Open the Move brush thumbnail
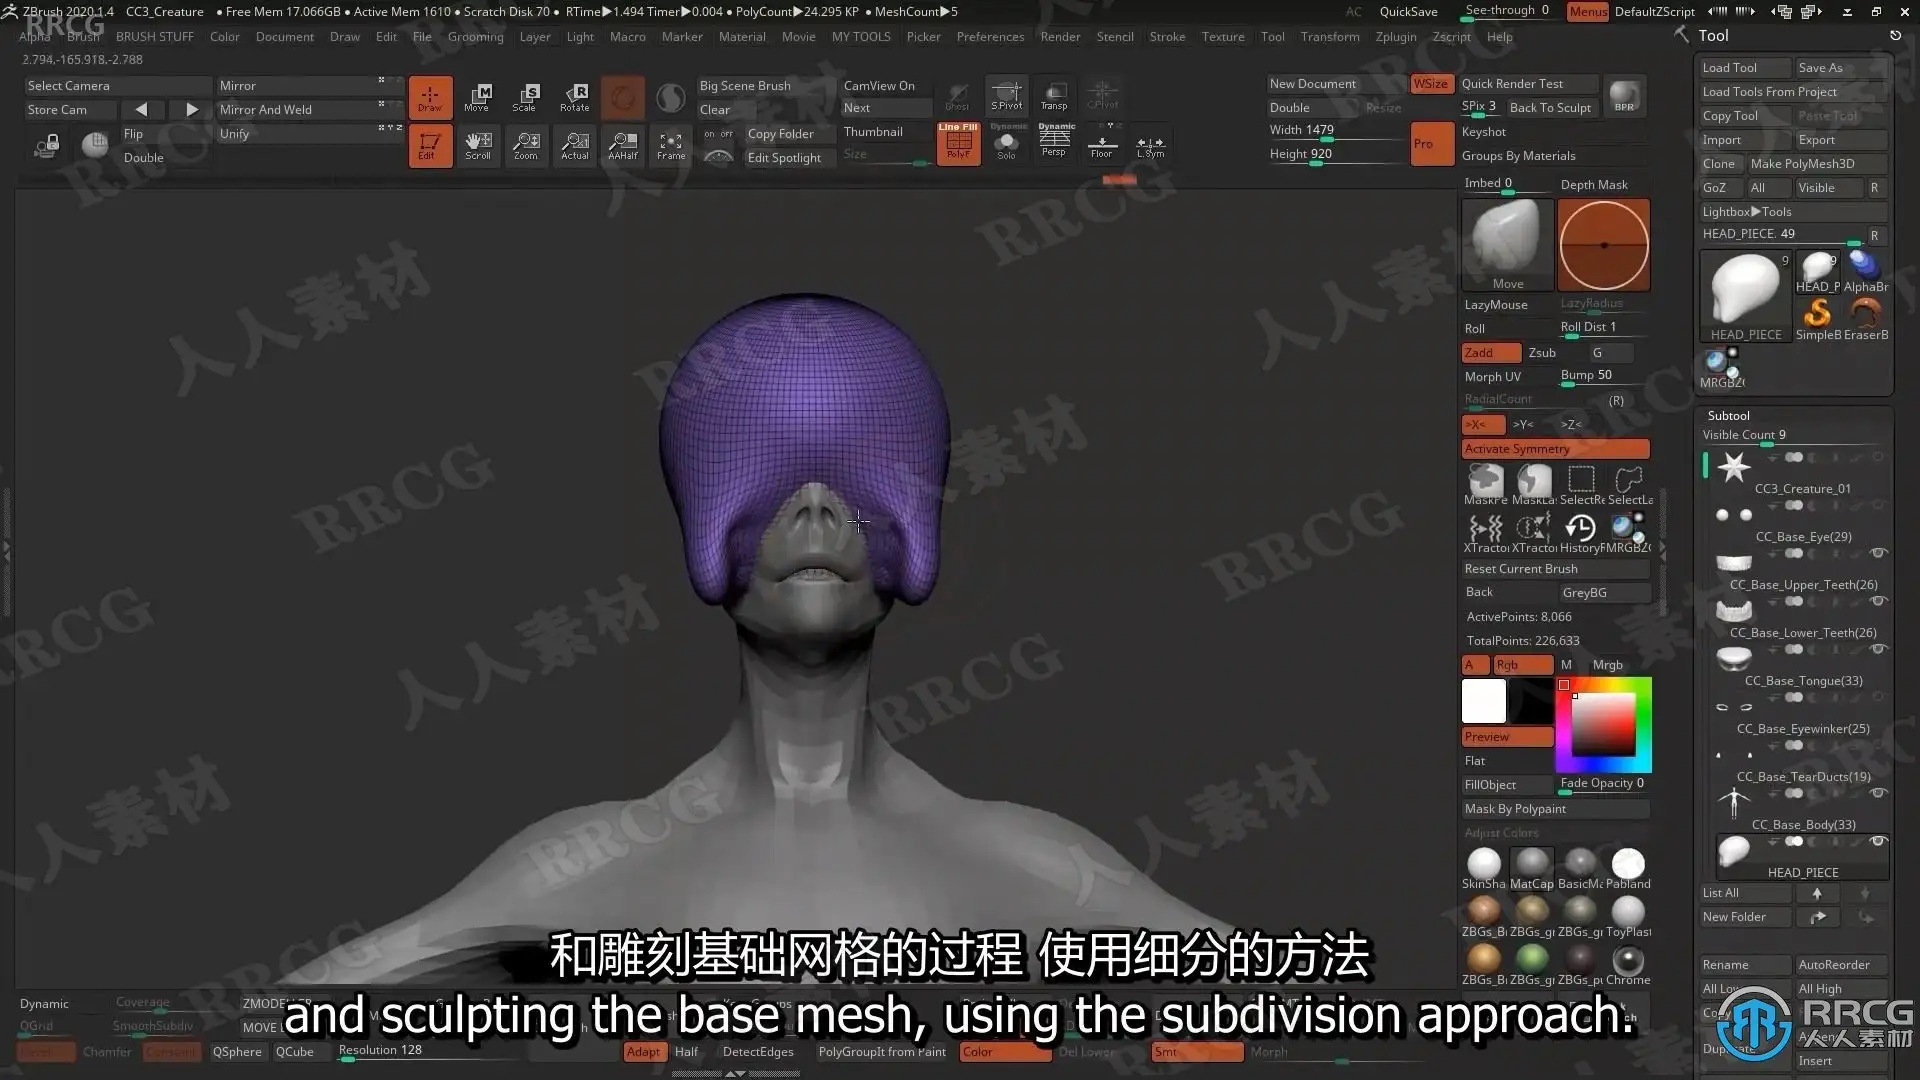Viewport: 1920px width, 1080px height. [x=1507, y=244]
